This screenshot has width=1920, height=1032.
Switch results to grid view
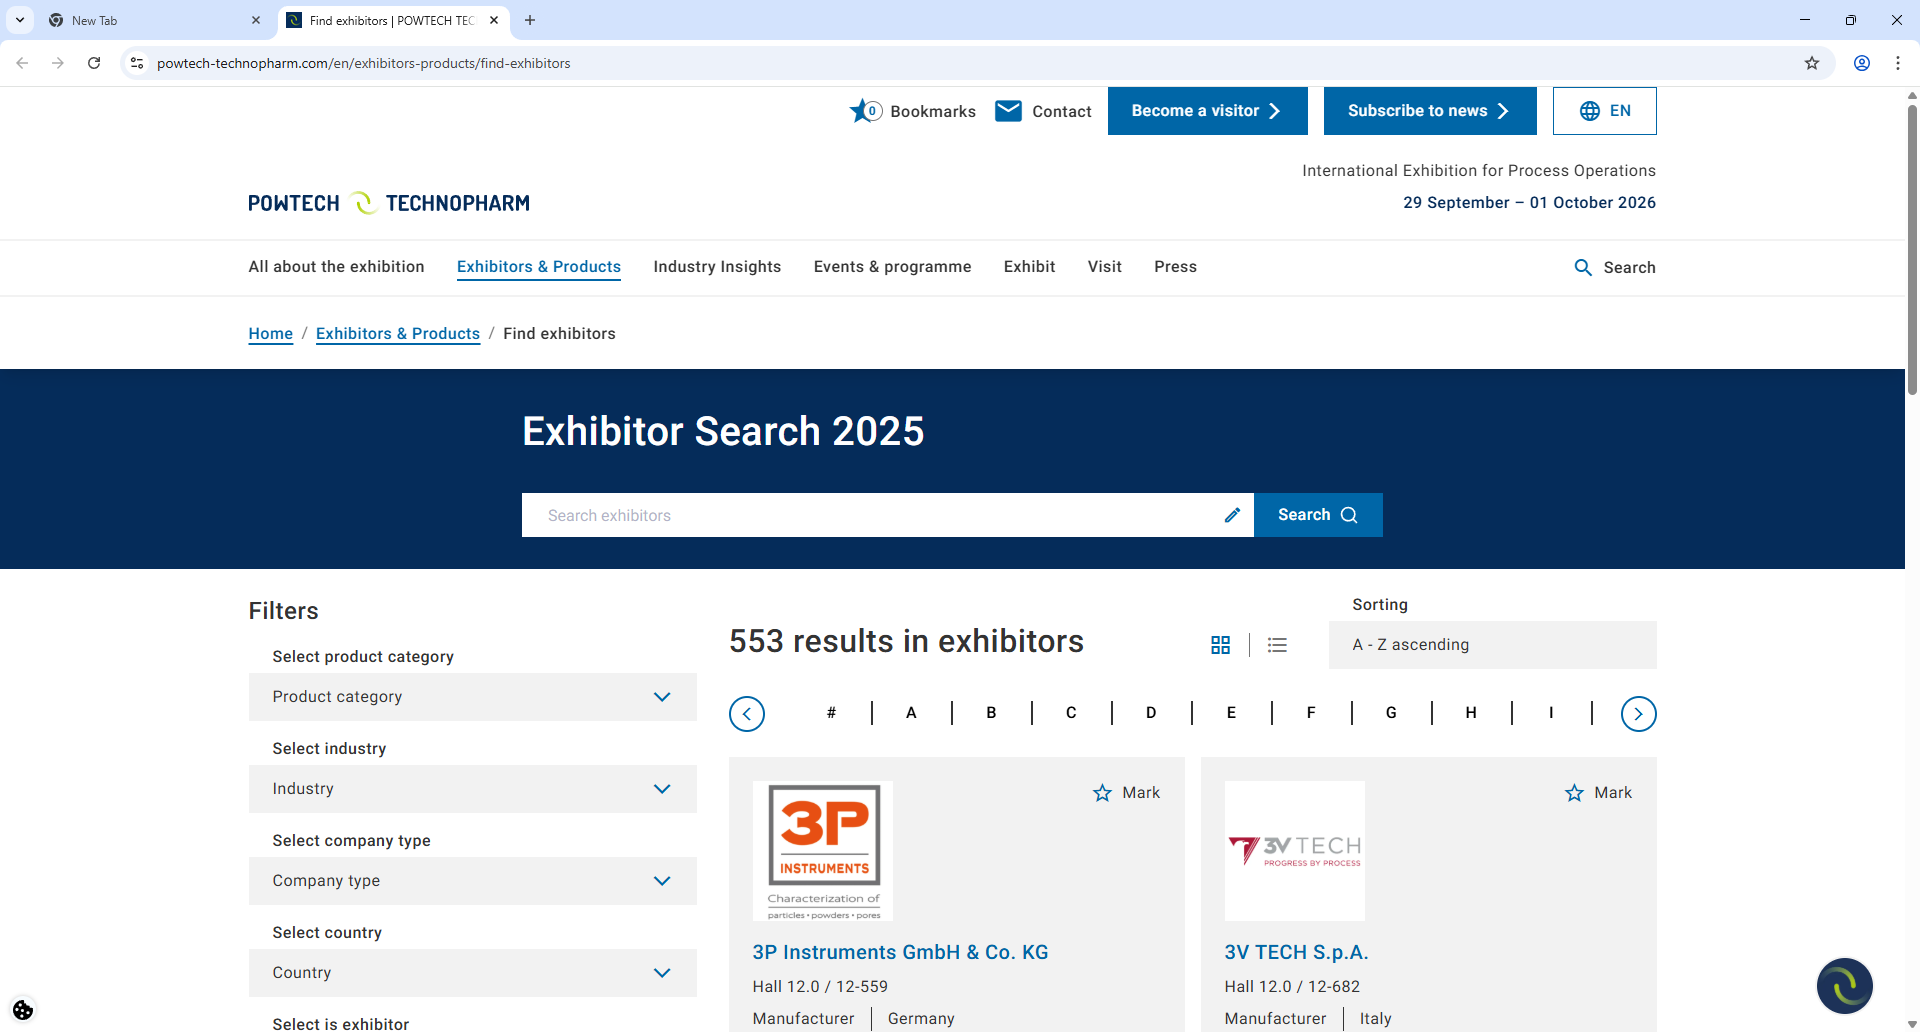(x=1221, y=645)
